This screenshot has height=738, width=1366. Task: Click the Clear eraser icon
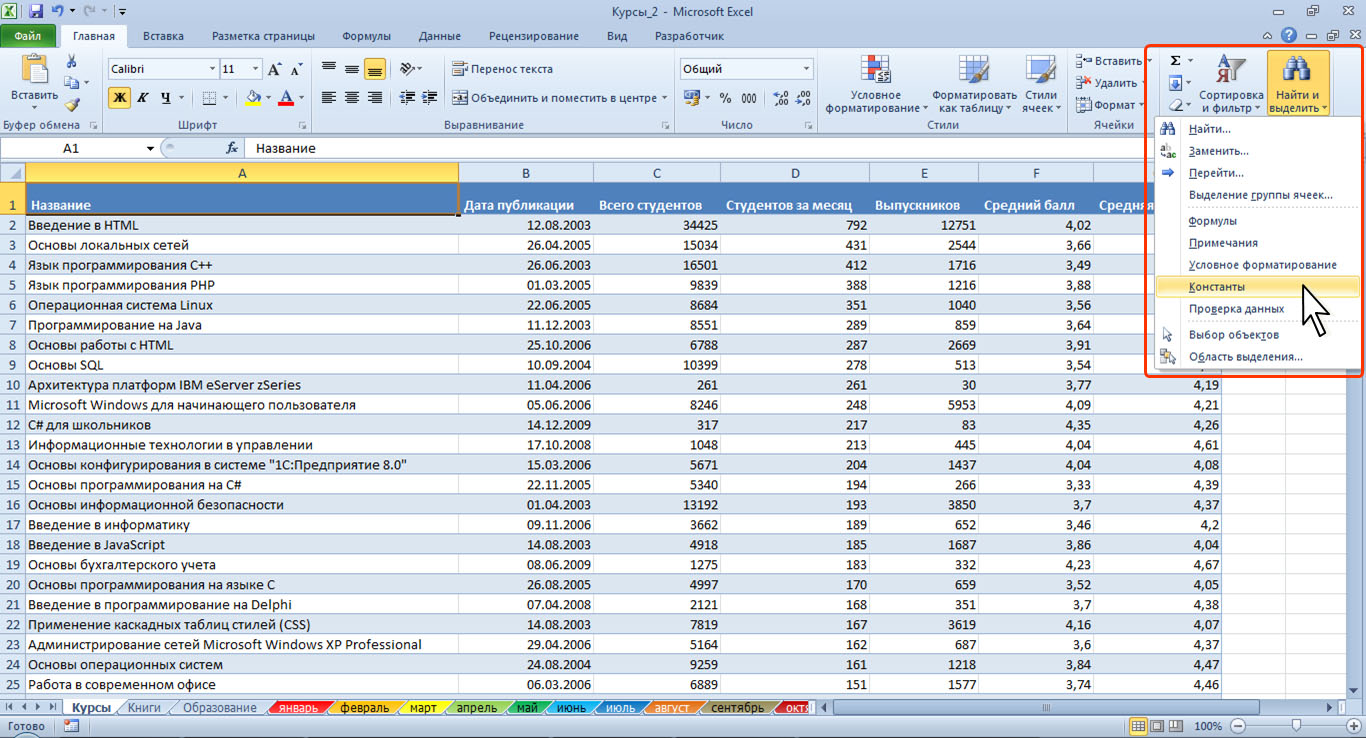tap(1176, 105)
